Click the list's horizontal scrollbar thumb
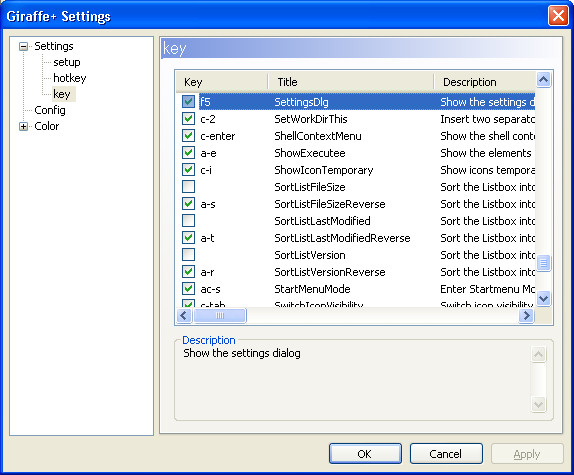The image size is (574, 475). (220, 315)
